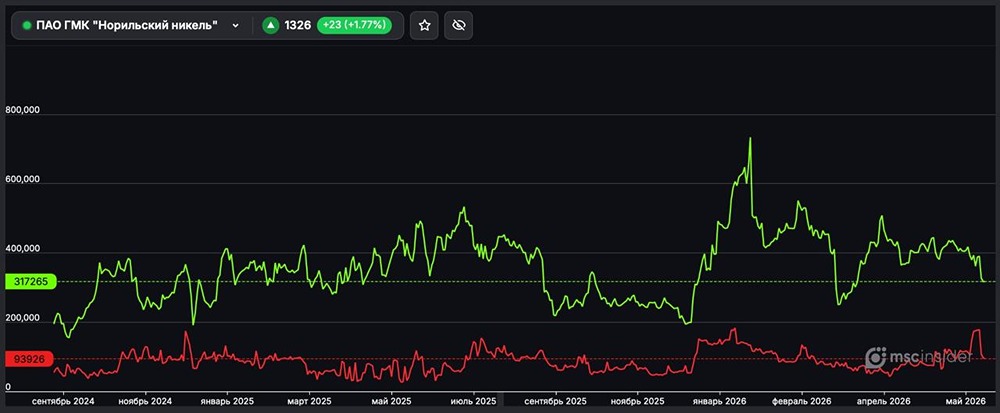The height and width of the screenshot is (413, 1000).
Task: Click the январь 2026 date label
Action: (721, 402)
